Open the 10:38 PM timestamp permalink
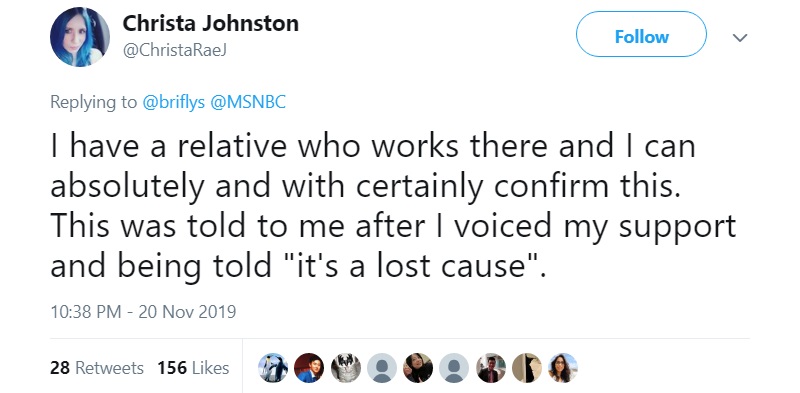 [x=143, y=311]
